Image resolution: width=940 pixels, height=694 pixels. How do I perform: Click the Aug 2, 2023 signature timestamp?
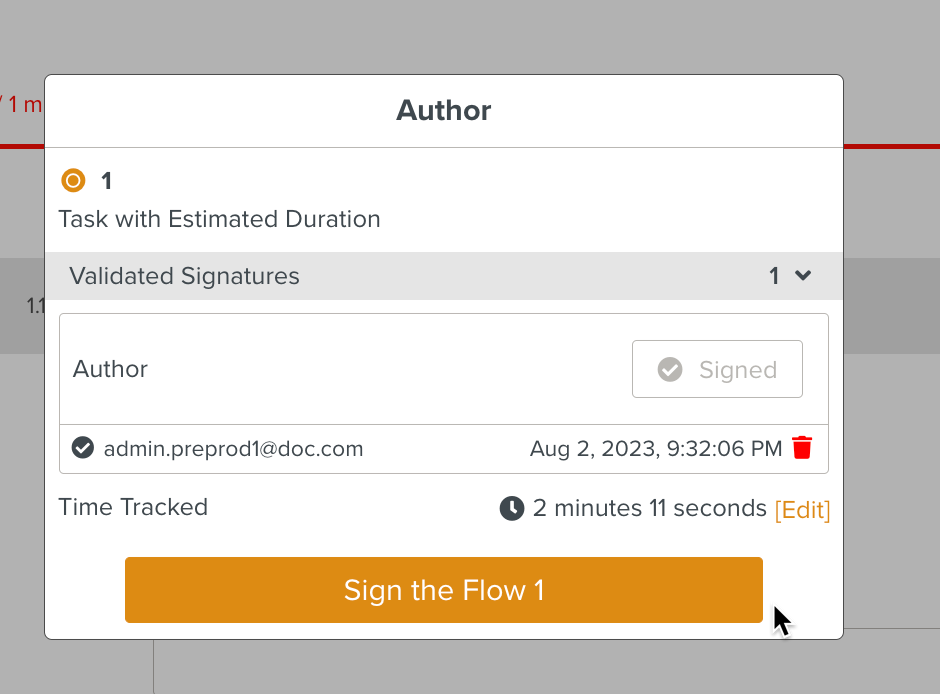coord(655,449)
